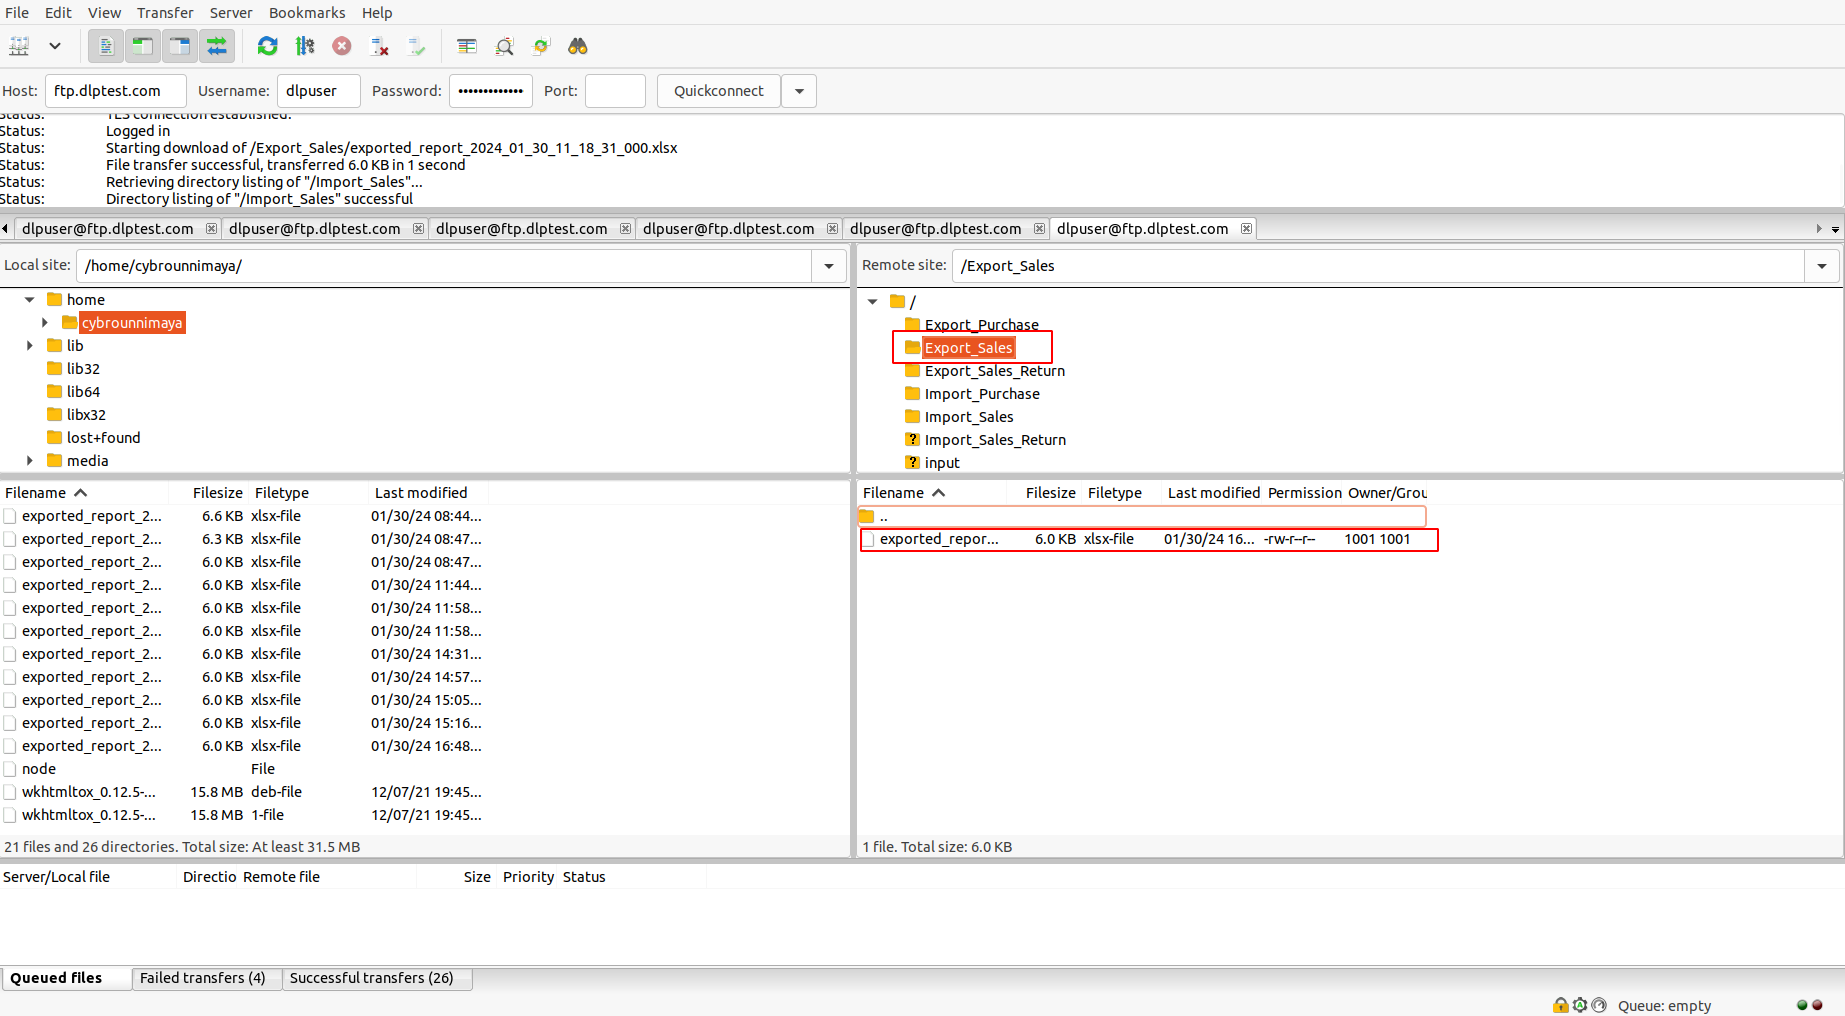This screenshot has width=1845, height=1016.
Task: Open Quickconnect history dropdown arrow
Action: pos(799,91)
